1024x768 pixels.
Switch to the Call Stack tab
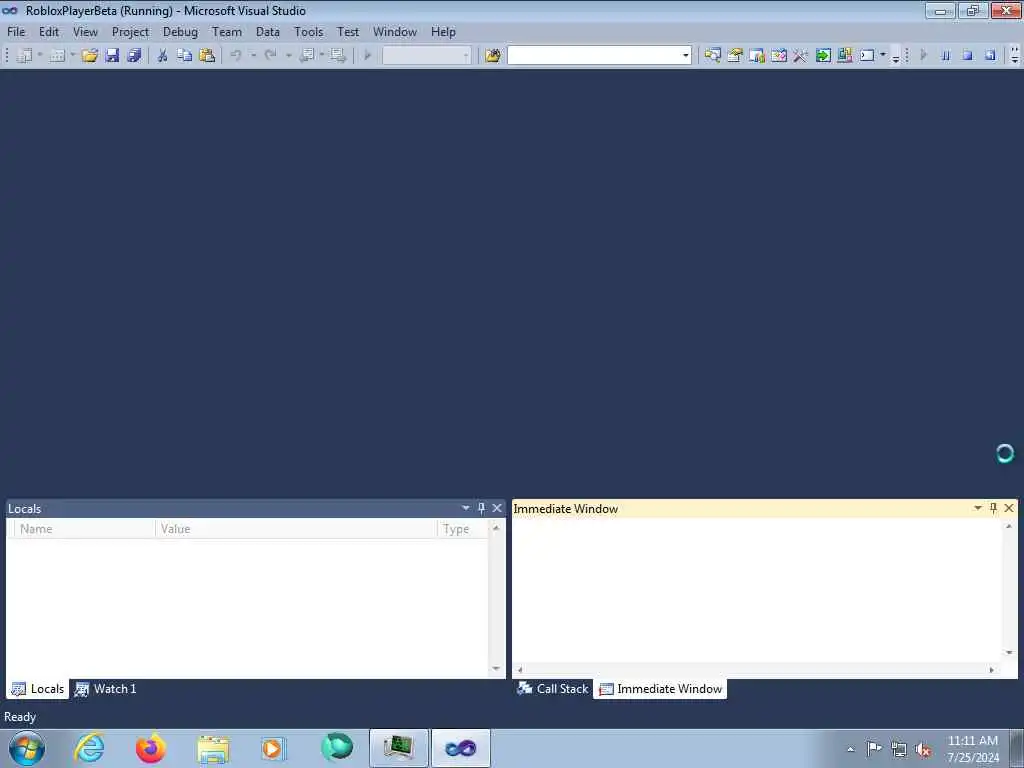pyautogui.click(x=552, y=689)
